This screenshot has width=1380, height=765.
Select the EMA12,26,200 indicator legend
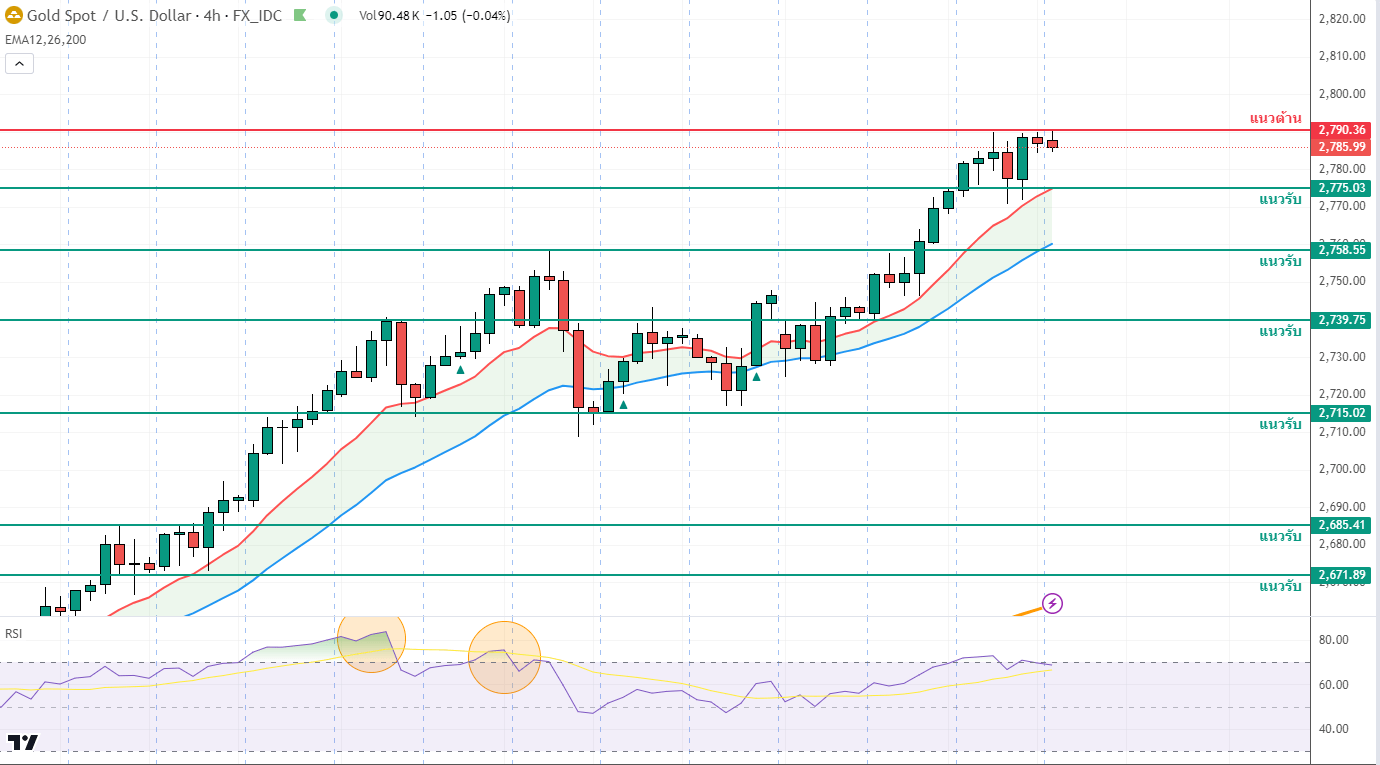44,38
